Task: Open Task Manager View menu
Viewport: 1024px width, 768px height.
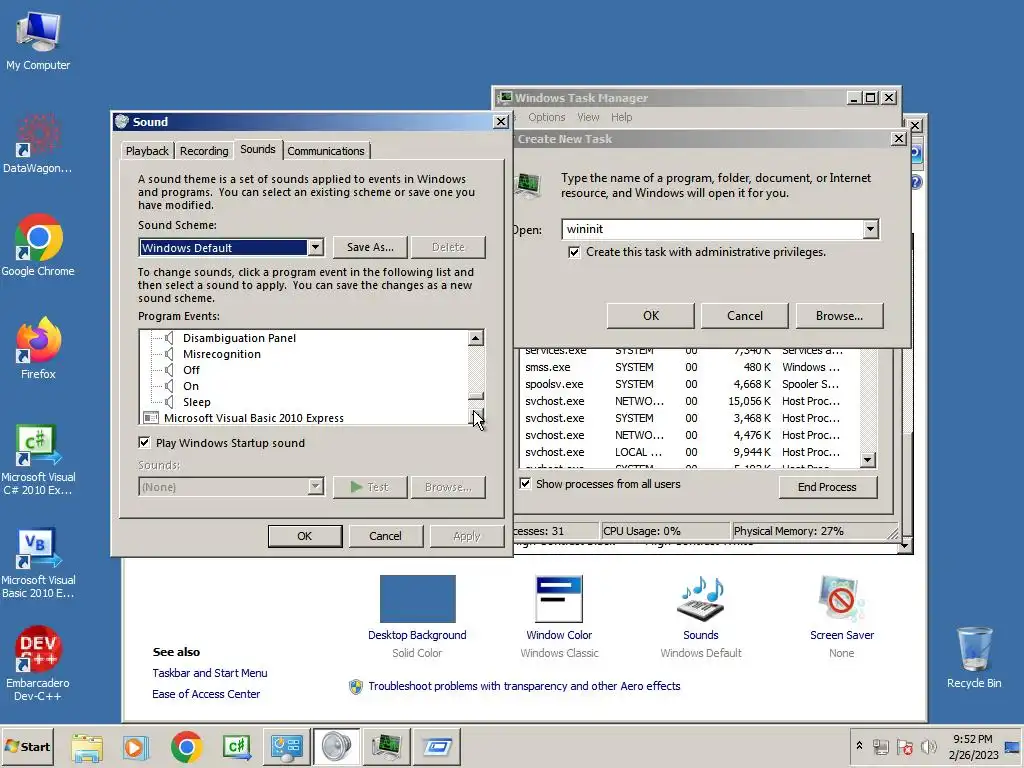Action: click(x=588, y=117)
